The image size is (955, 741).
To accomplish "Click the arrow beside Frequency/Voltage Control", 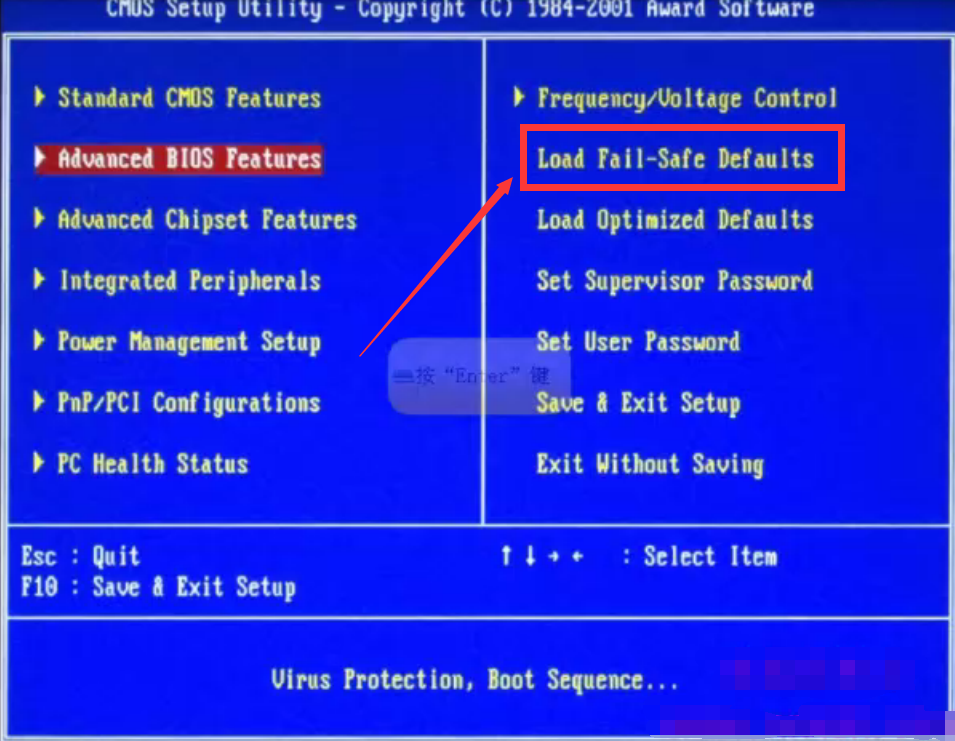I will click(519, 96).
